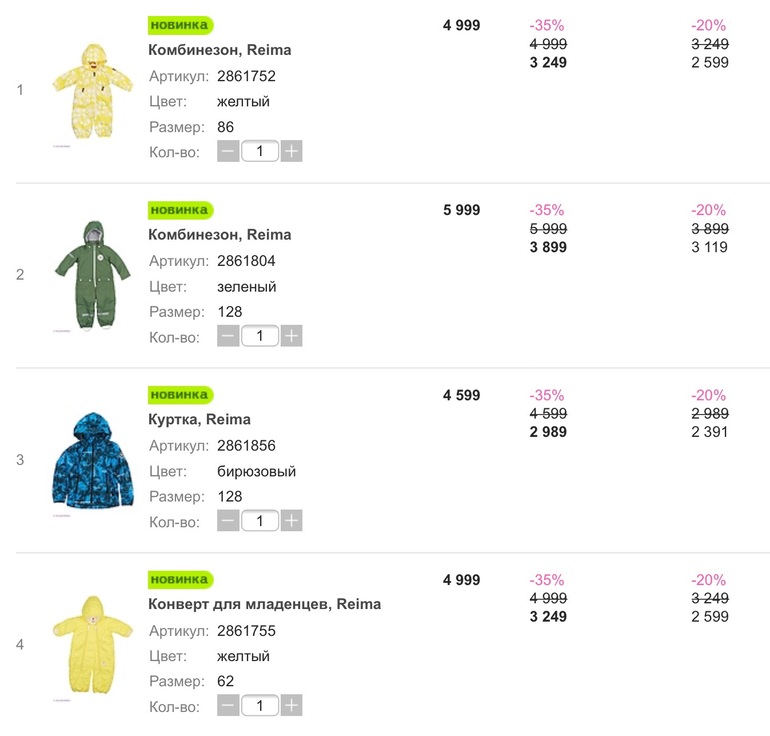Decrease quantity for green Комбинезон 2861804
The width and height of the screenshot is (770, 736).
pyautogui.click(x=228, y=337)
